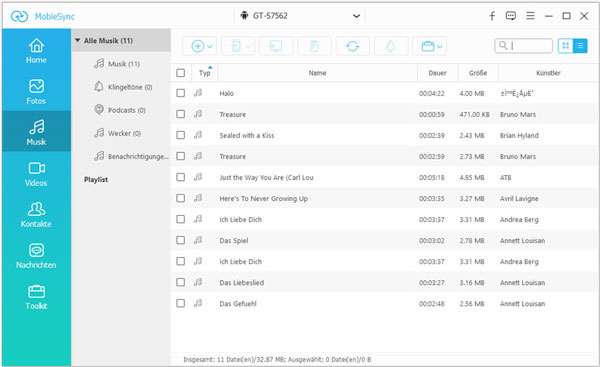The width and height of the screenshot is (600, 367).
Task: Open the Home section in sidebar
Action: [x=36, y=51]
